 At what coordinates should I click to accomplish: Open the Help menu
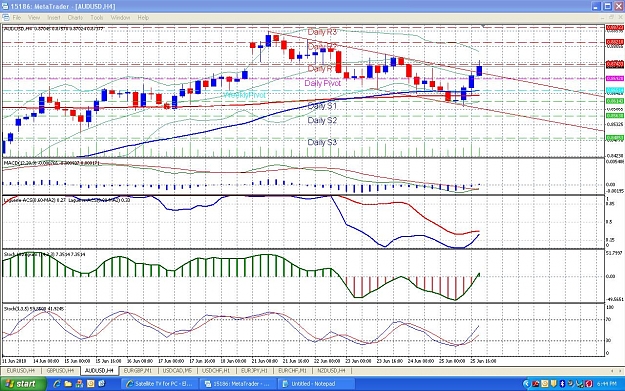pos(143,18)
